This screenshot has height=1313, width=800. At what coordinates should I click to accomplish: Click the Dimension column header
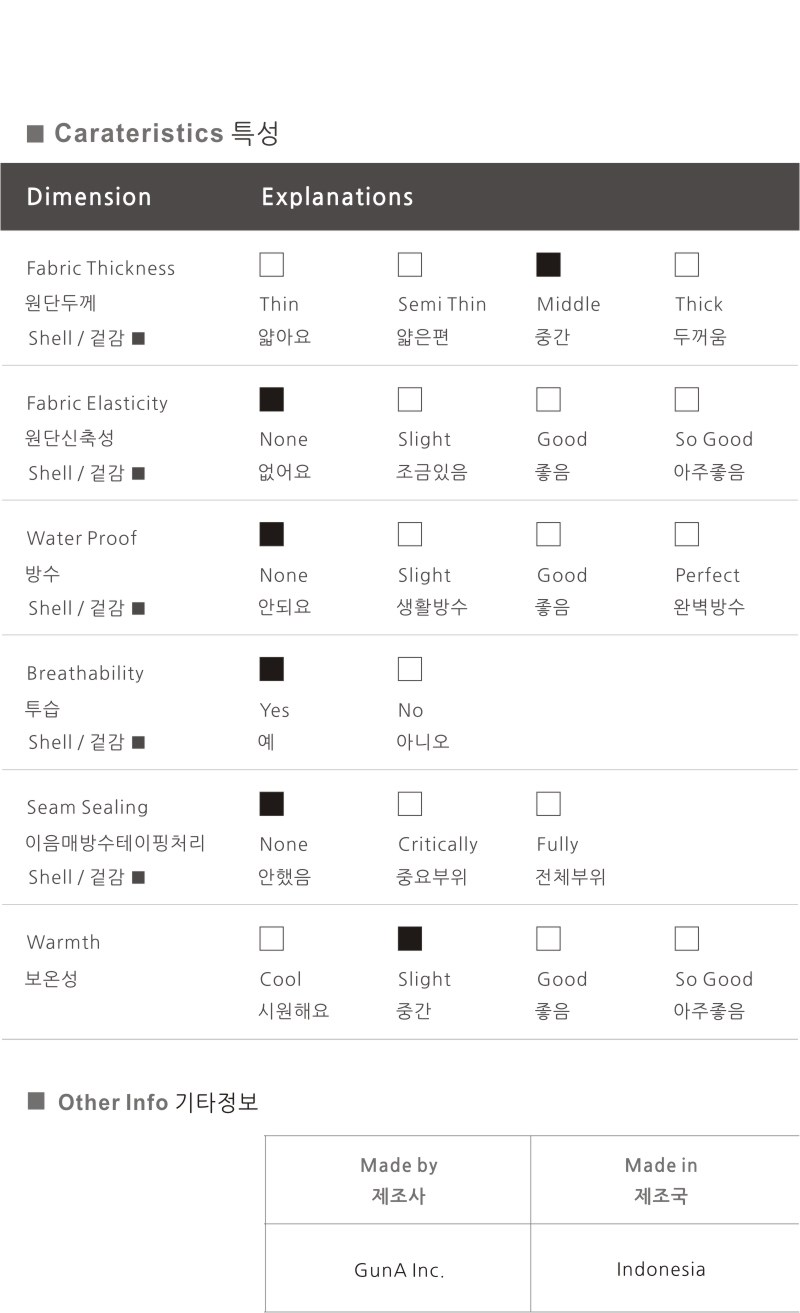point(89,197)
